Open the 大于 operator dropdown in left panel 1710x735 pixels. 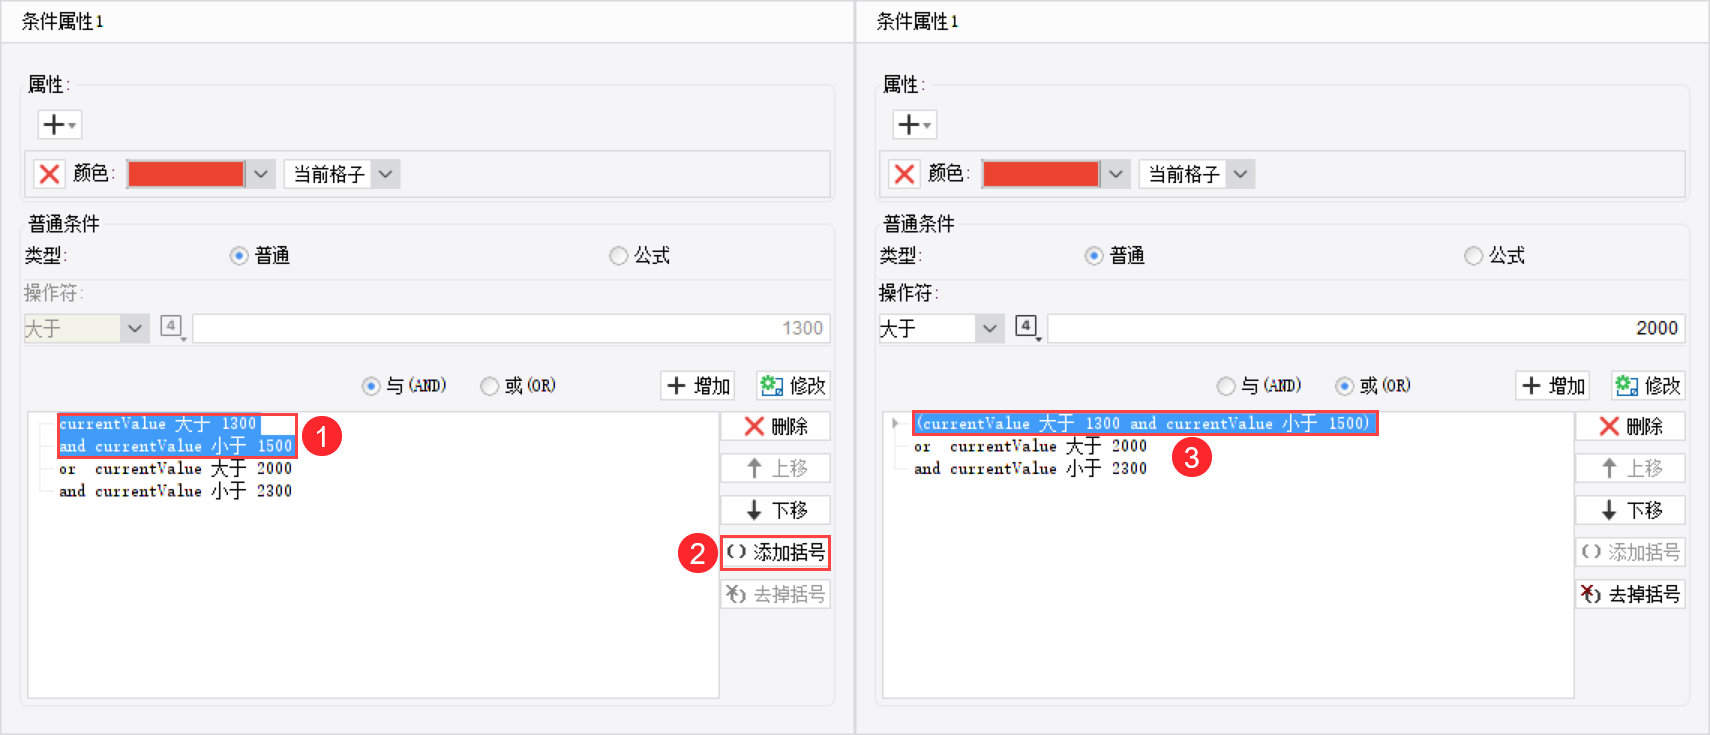click(86, 328)
